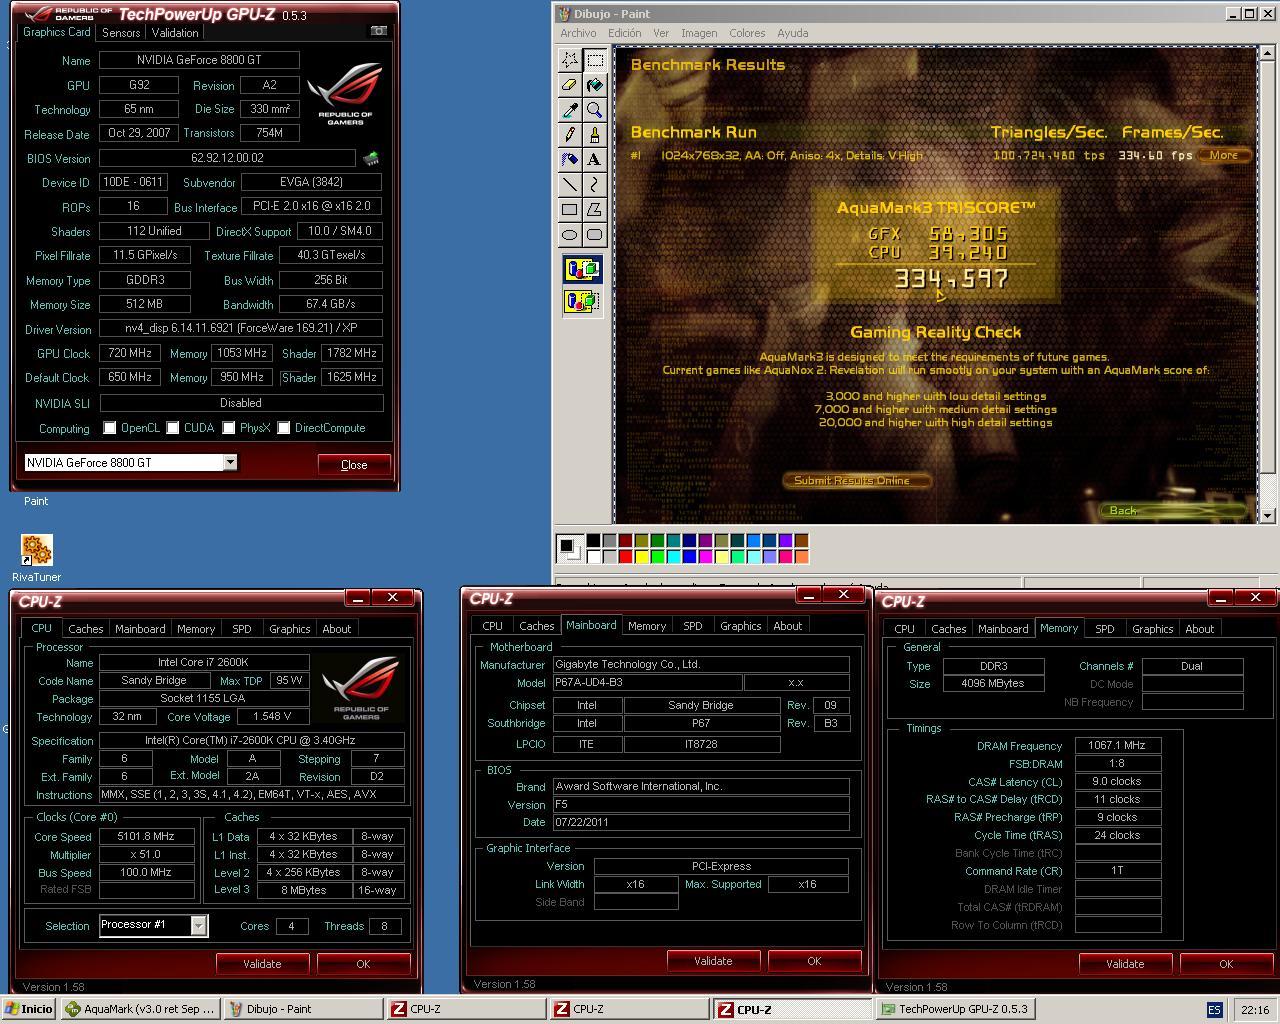
Task: Choose the Eraser tool in Paint
Action: click(x=569, y=85)
